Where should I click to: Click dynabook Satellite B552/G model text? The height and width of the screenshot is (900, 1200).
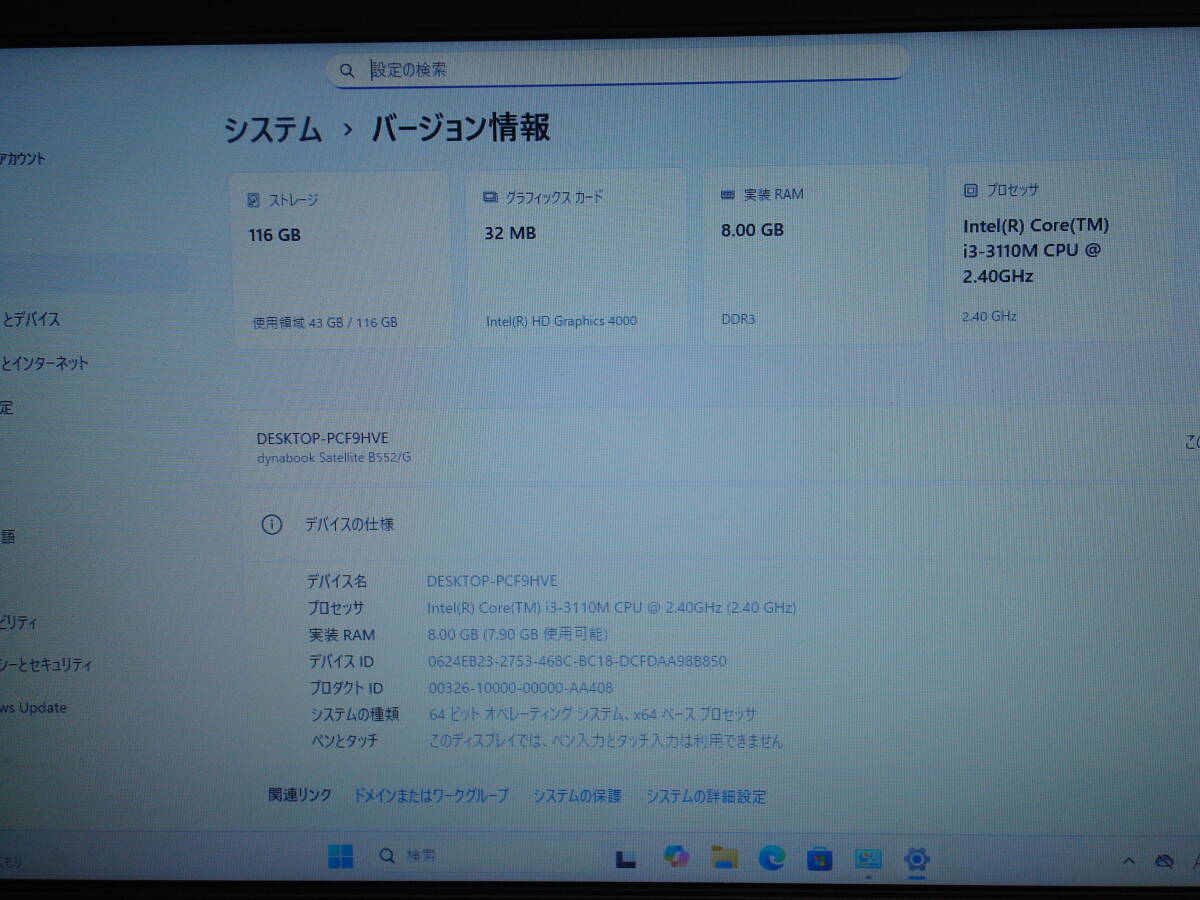point(334,458)
